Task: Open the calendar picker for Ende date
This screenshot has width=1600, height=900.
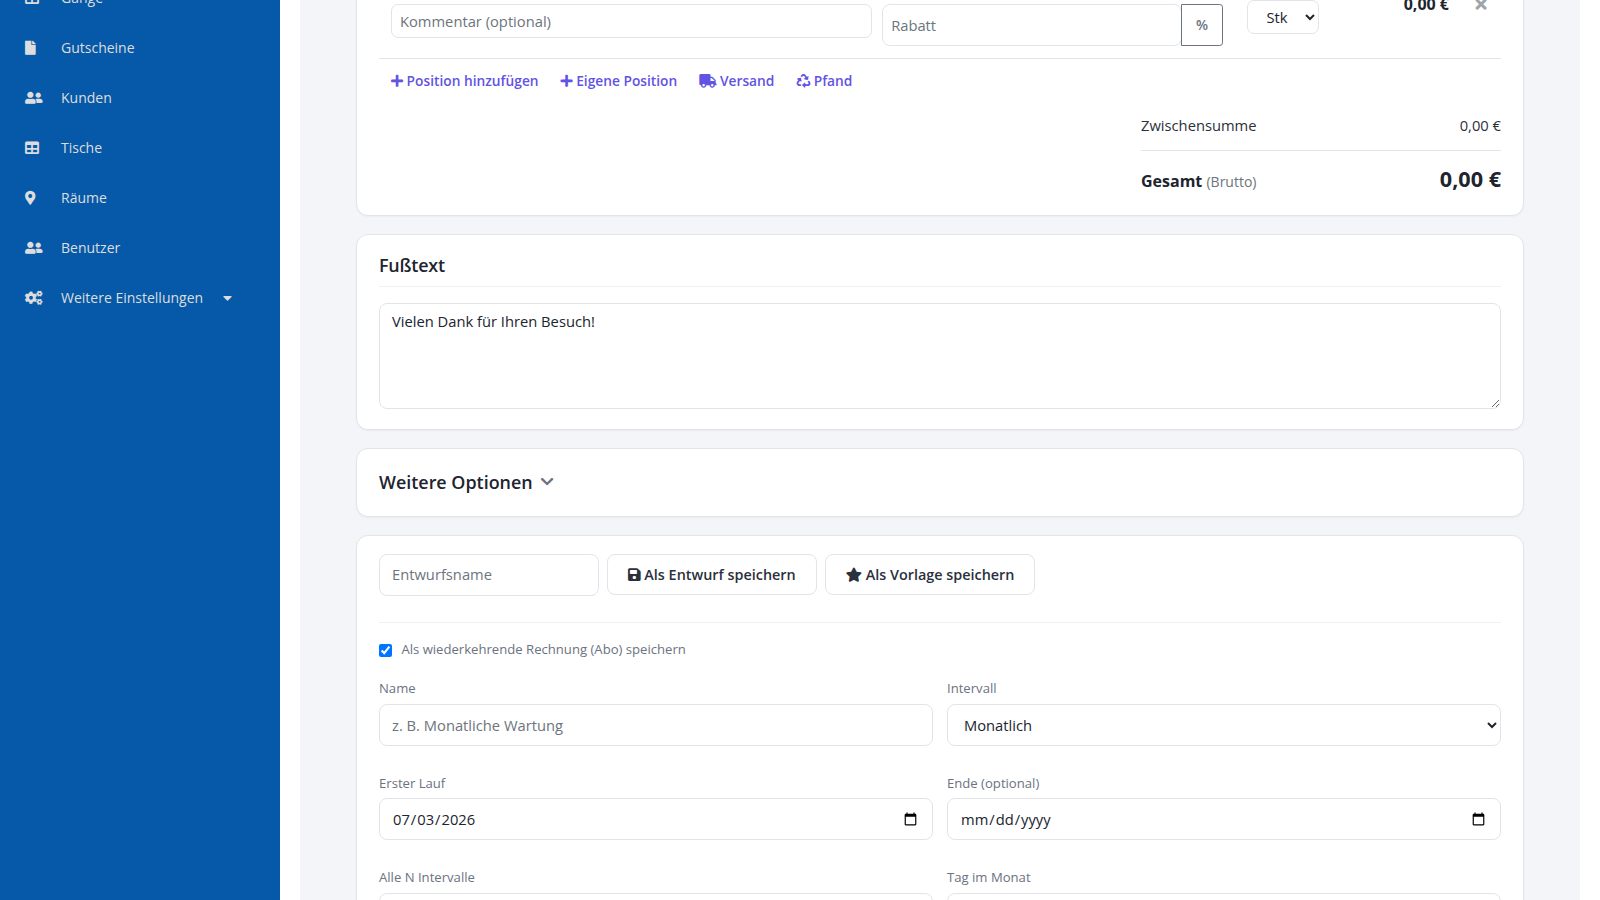Action: tap(1478, 819)
